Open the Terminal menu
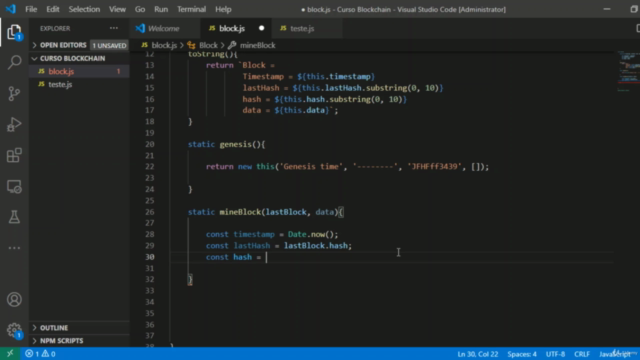 coord(191,9)
